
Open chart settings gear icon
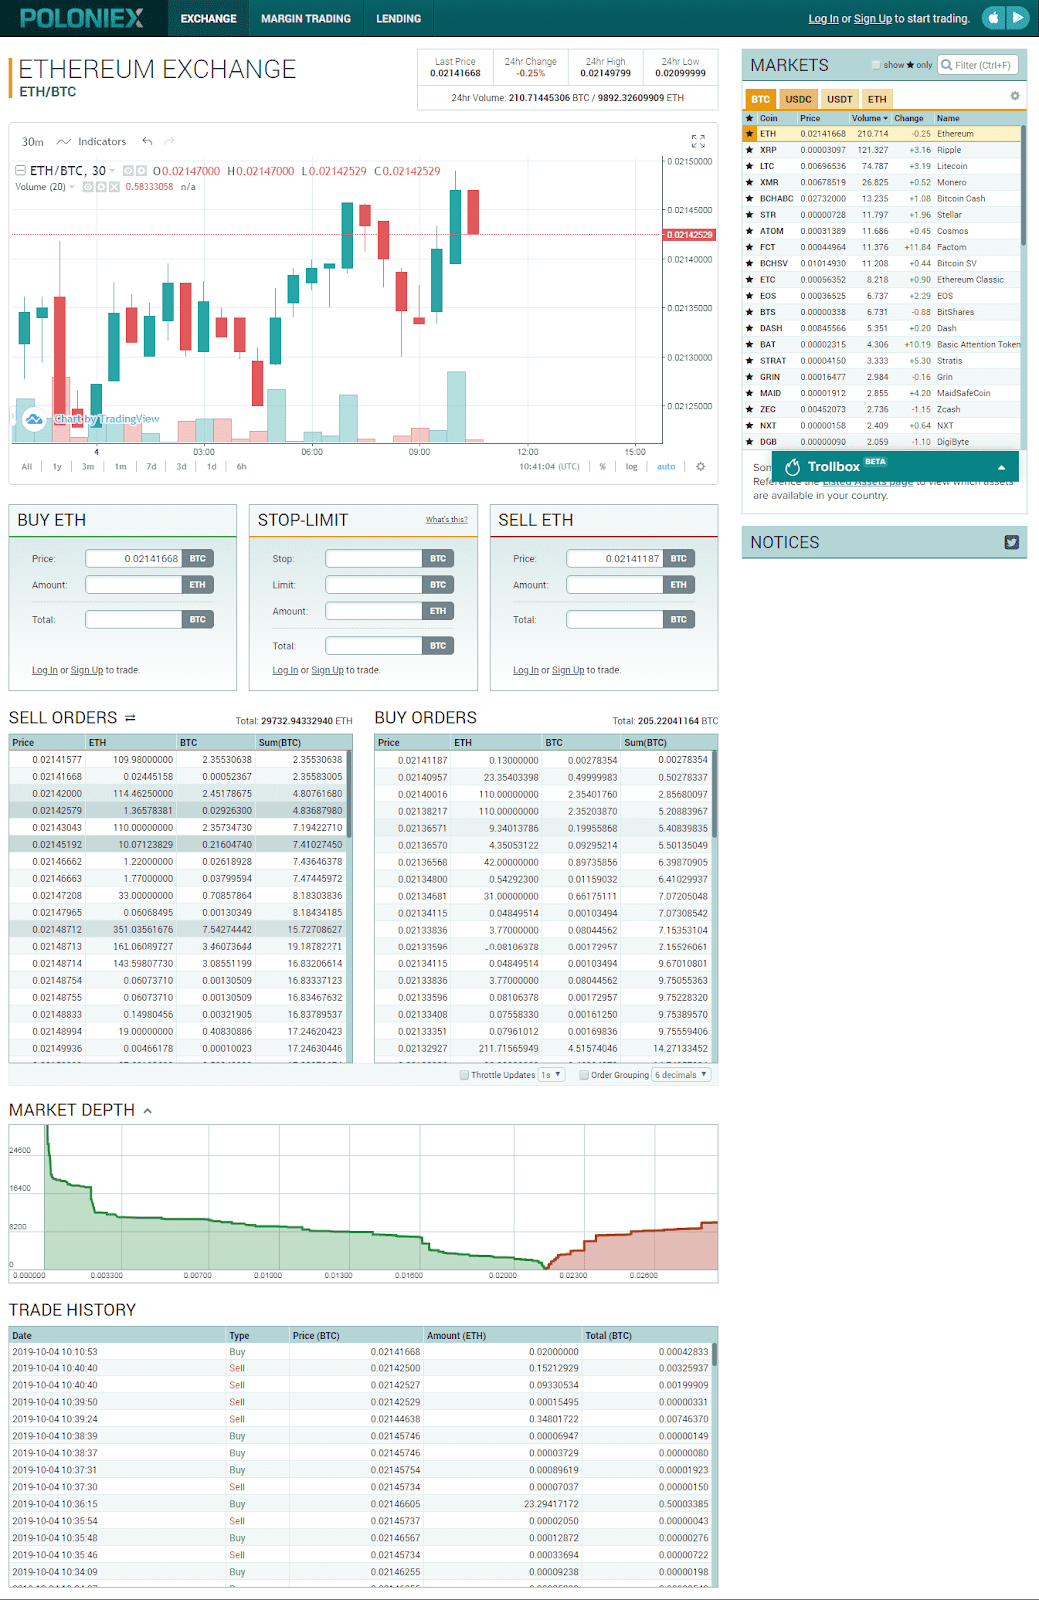click(700, 466)
